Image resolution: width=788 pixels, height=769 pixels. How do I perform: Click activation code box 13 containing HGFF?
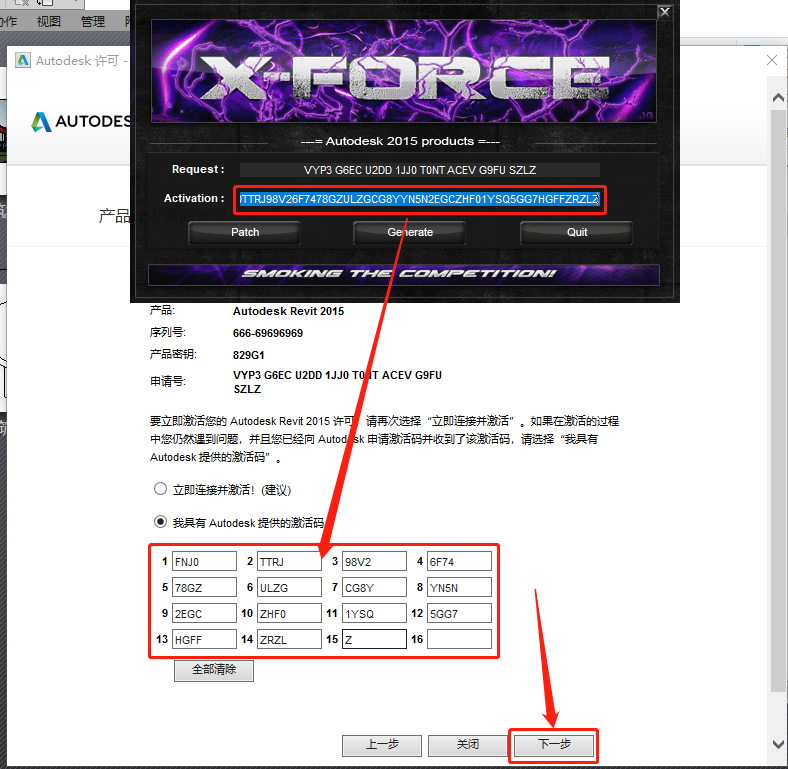204,639
